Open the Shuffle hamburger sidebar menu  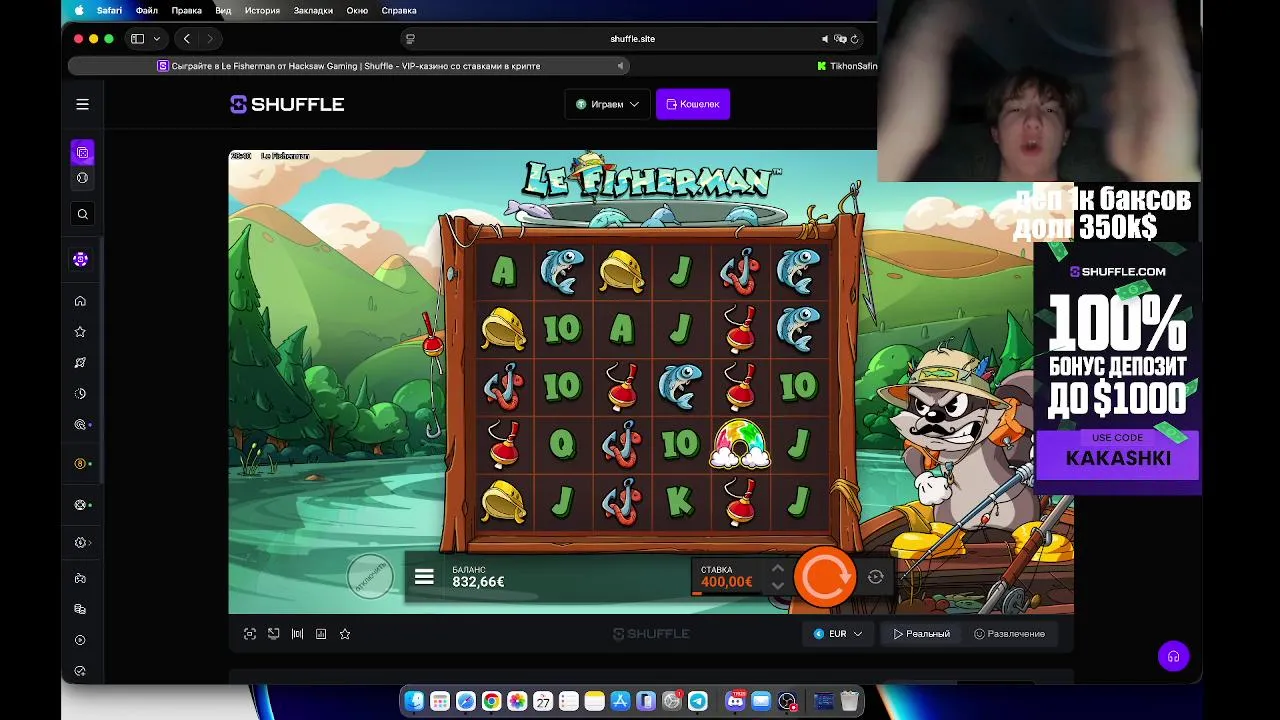point(83,104)
